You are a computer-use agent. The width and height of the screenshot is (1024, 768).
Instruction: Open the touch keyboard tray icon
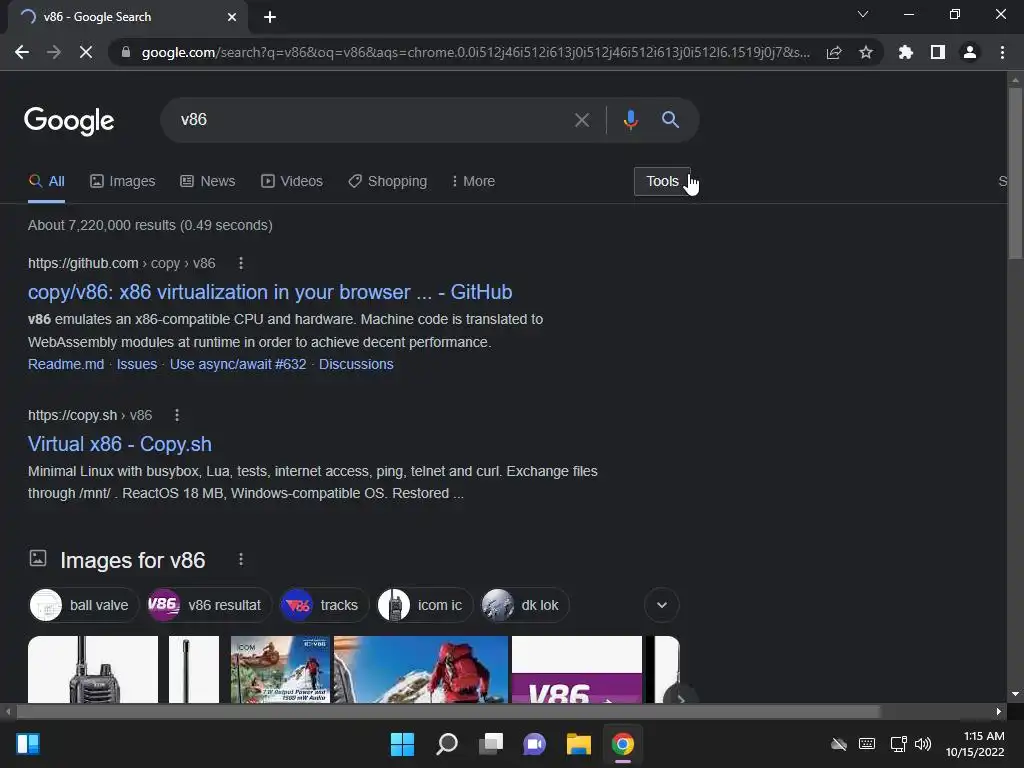pos(867,744)
